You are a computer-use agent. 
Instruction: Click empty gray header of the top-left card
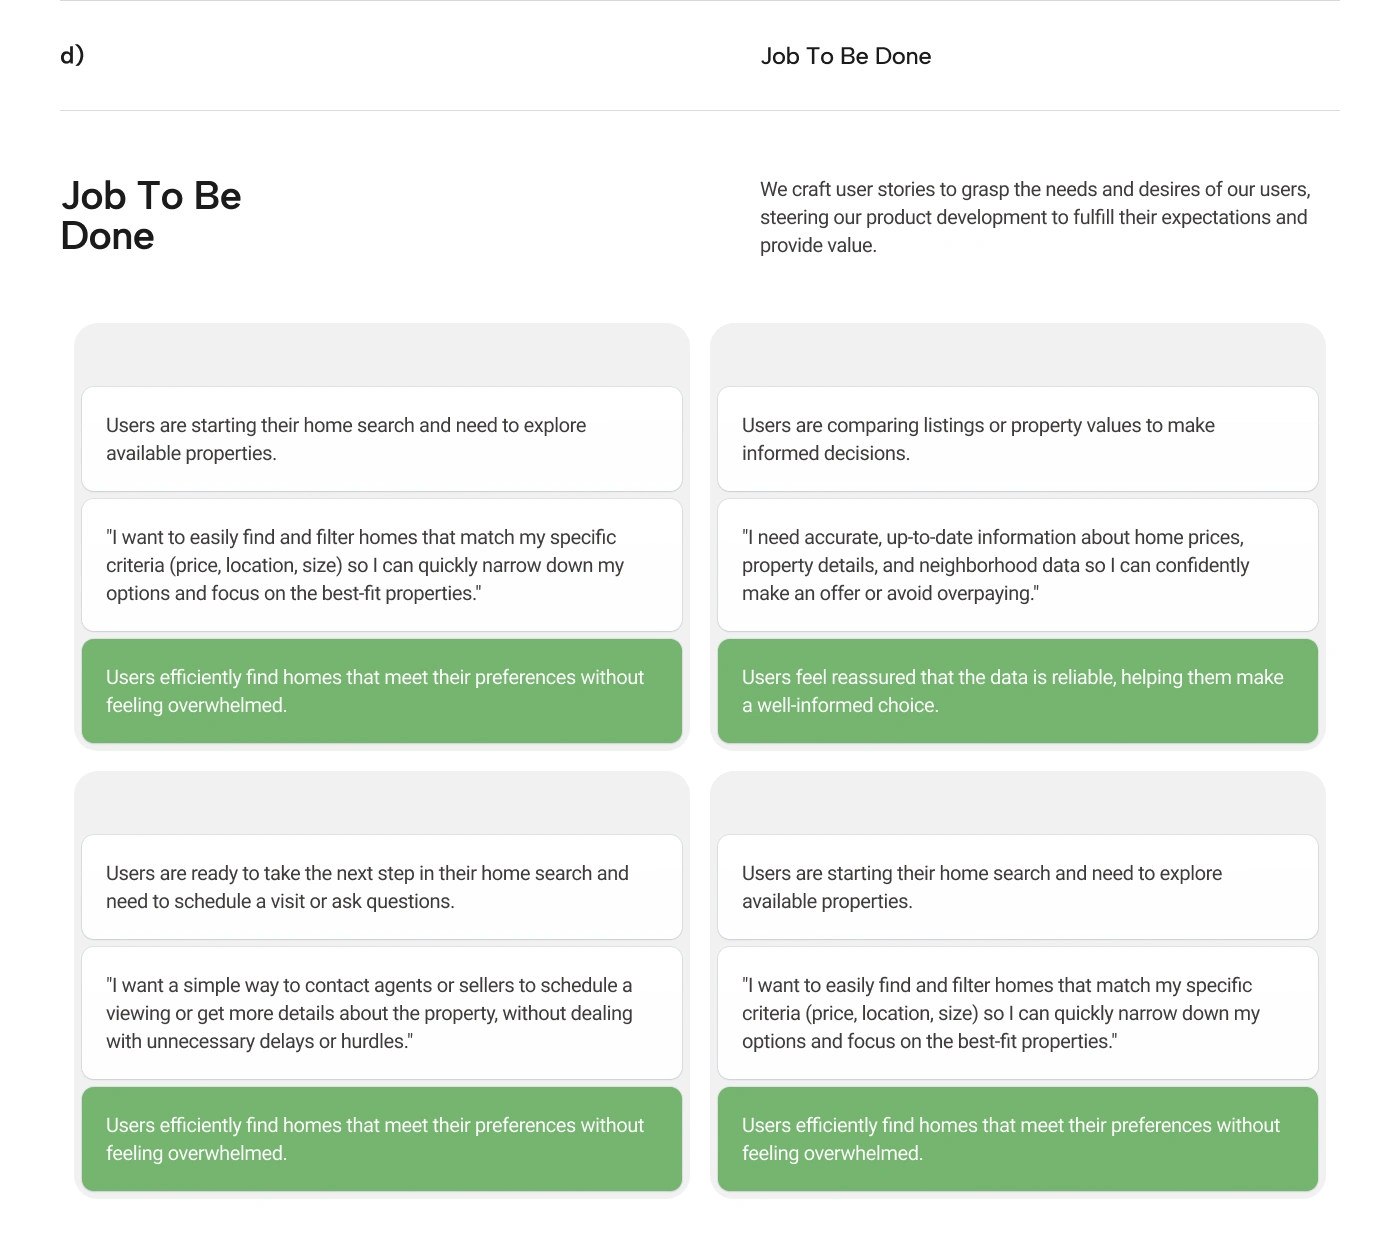click(x=381, y=355)
